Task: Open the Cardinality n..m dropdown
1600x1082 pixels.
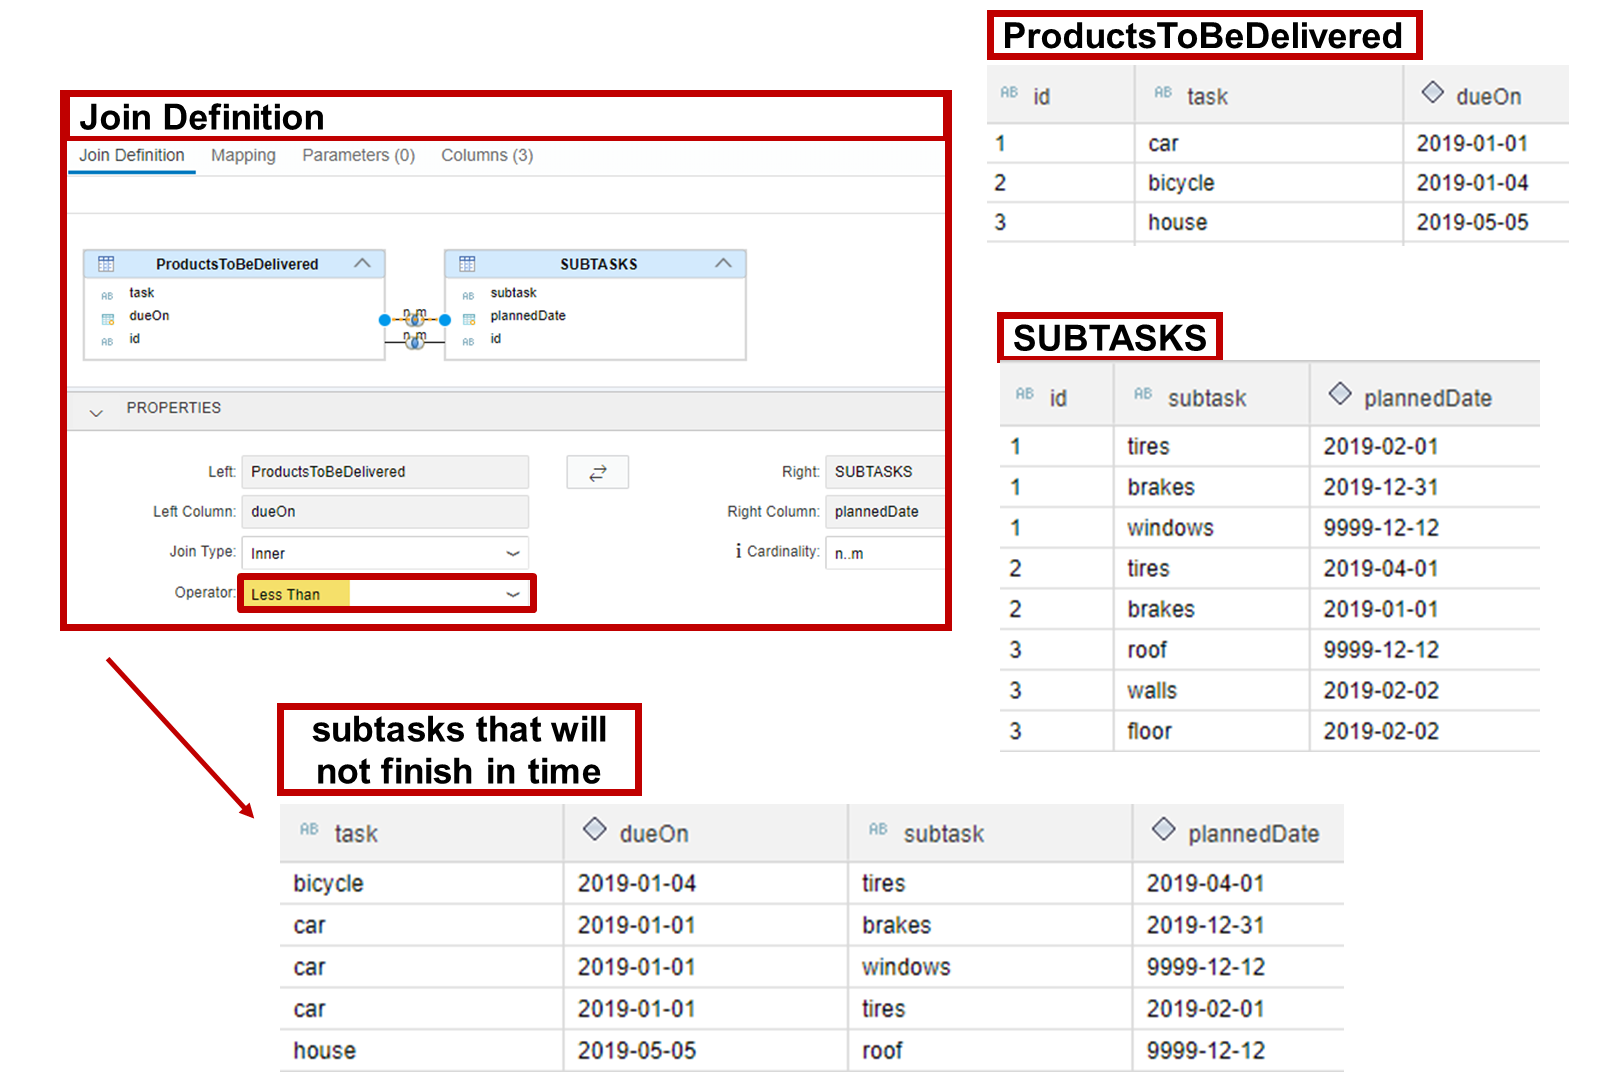Action: (884, 553)
